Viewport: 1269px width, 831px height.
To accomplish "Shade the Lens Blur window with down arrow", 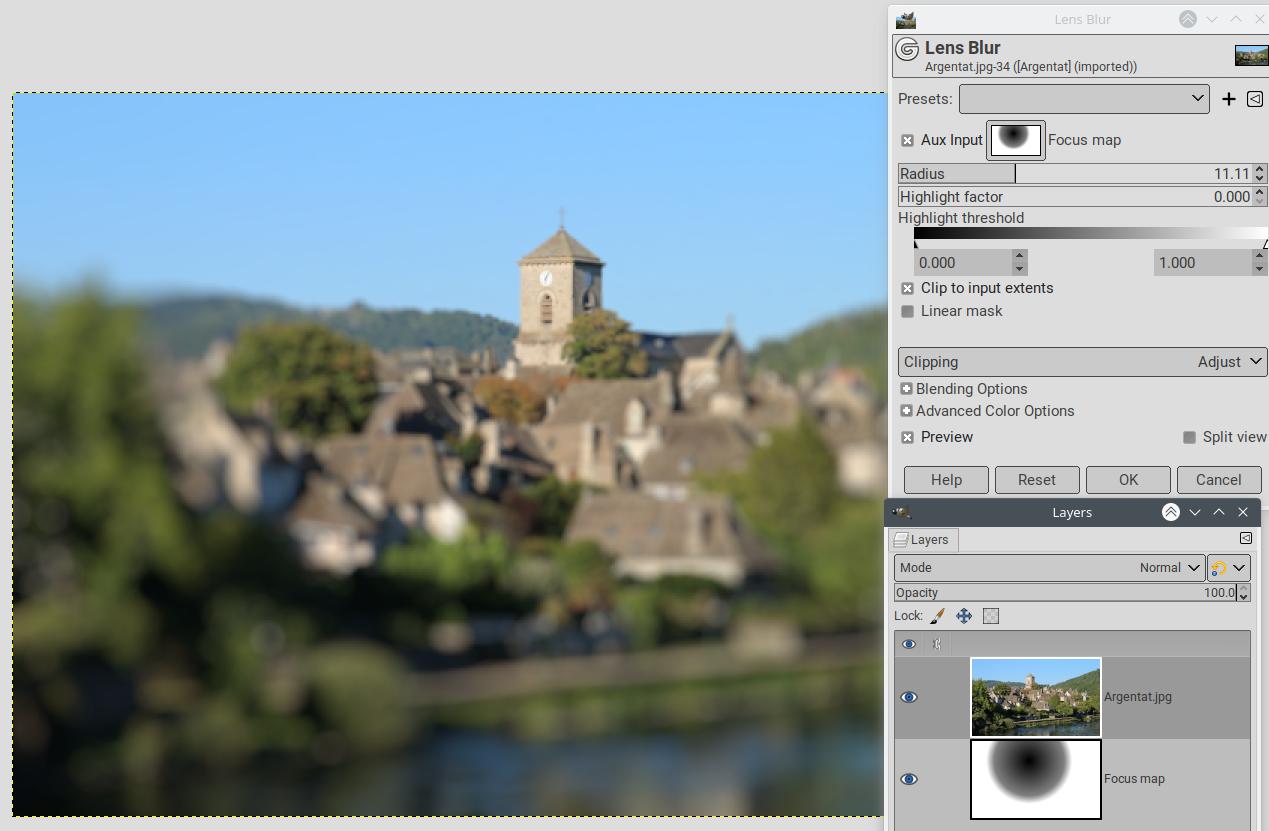I will [x=1212, y=19].
